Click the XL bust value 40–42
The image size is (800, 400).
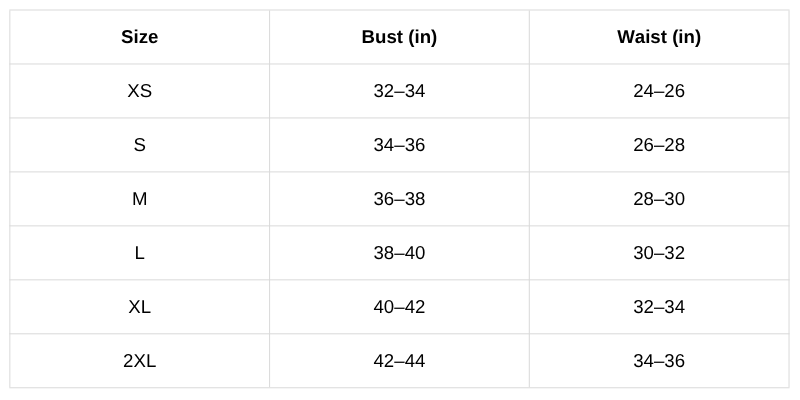[x=399, y=307]
